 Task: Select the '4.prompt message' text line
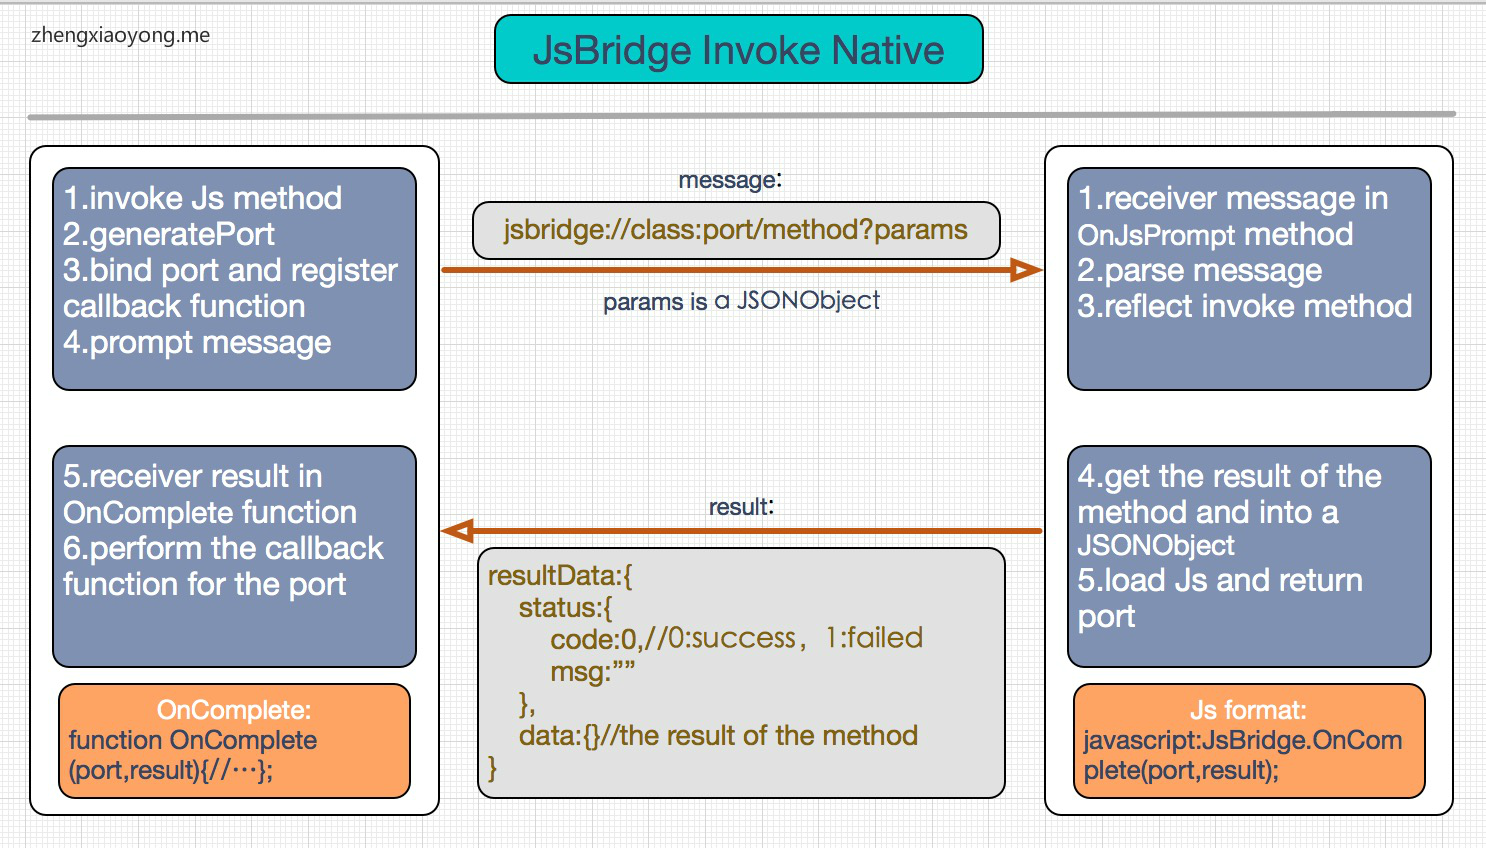(197, 343)
